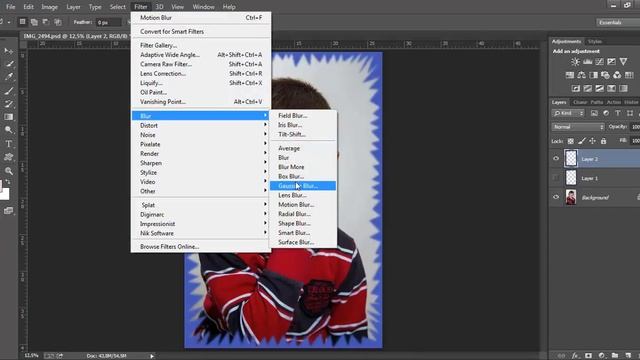Expand the Noise submenu
Screen dimensions: 640x360
click(201, 135)
